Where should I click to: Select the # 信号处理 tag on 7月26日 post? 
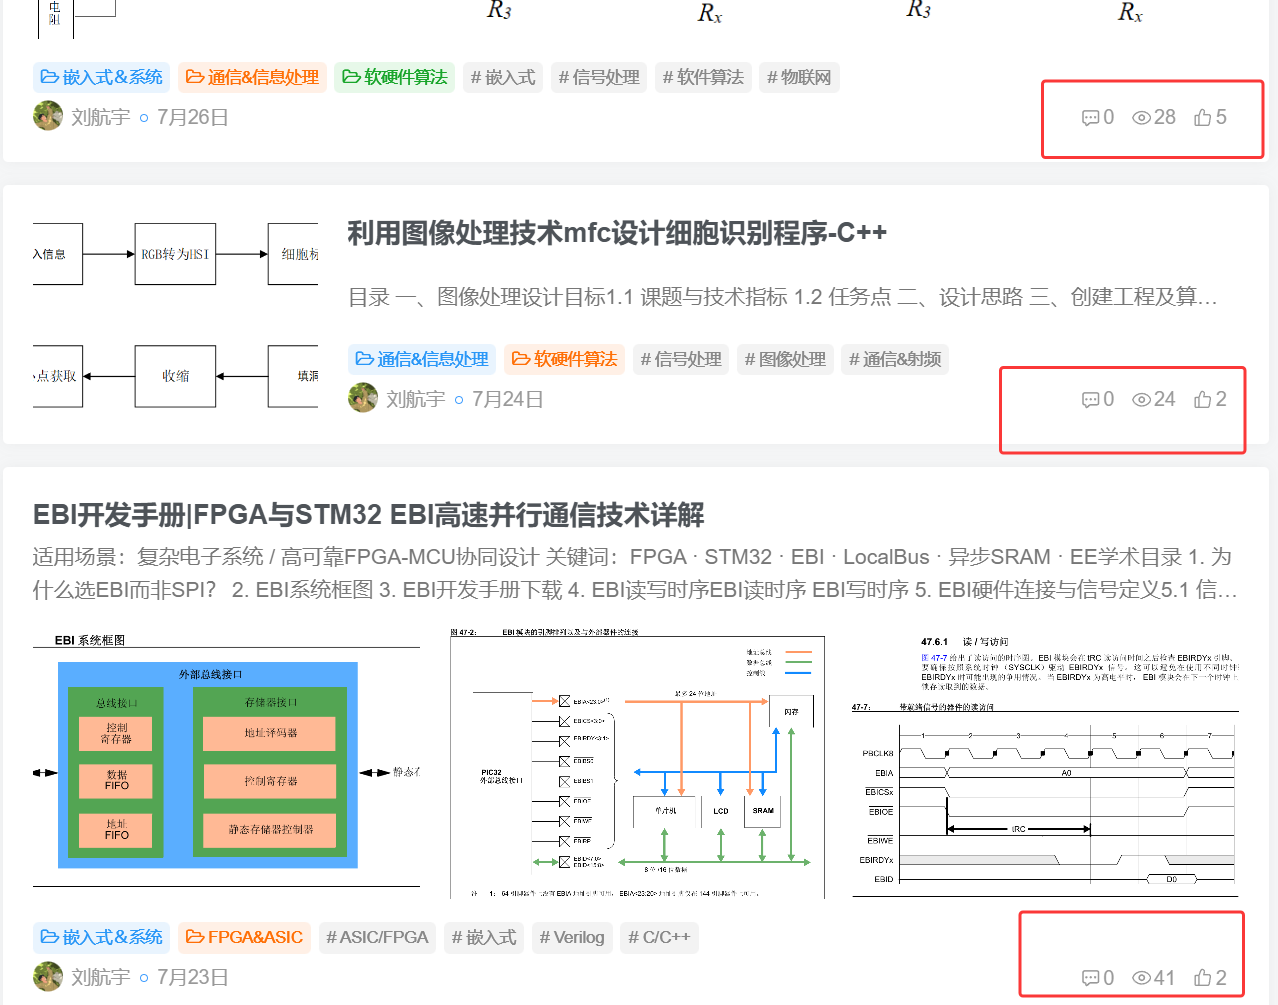[599, 77]
